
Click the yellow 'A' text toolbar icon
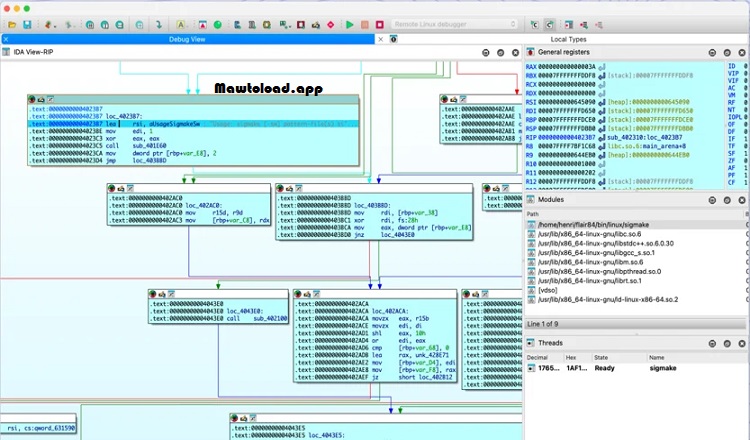181,24
